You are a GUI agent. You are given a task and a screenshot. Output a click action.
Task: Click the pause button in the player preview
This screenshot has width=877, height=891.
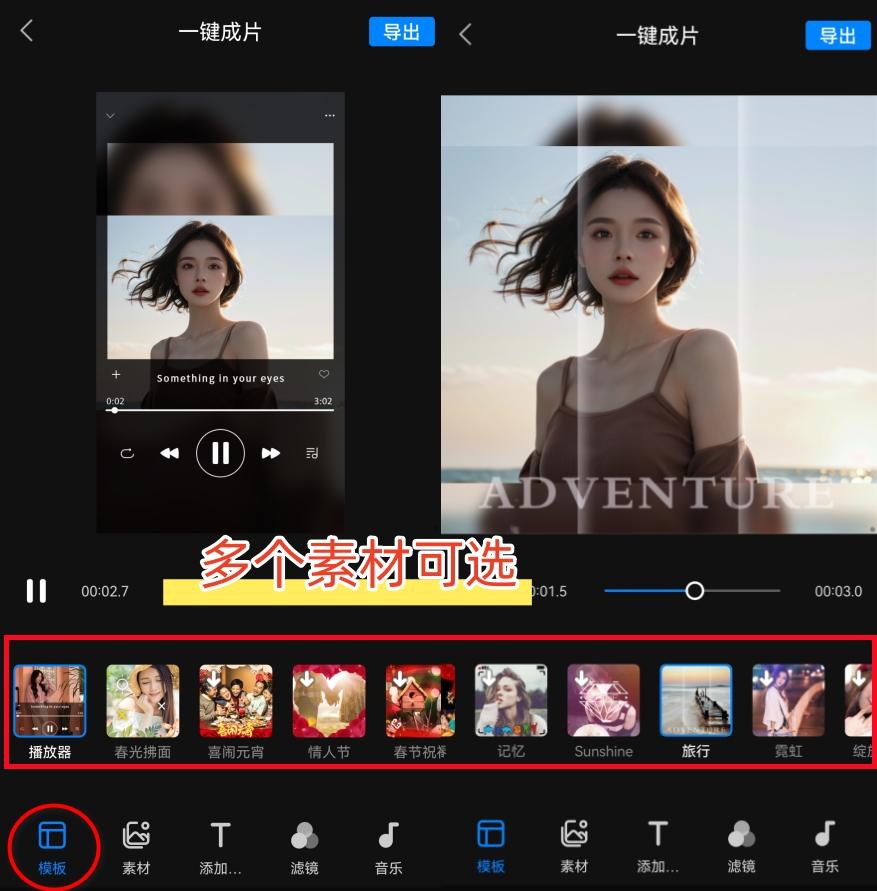pyautogui.click(x=221, y=453)
